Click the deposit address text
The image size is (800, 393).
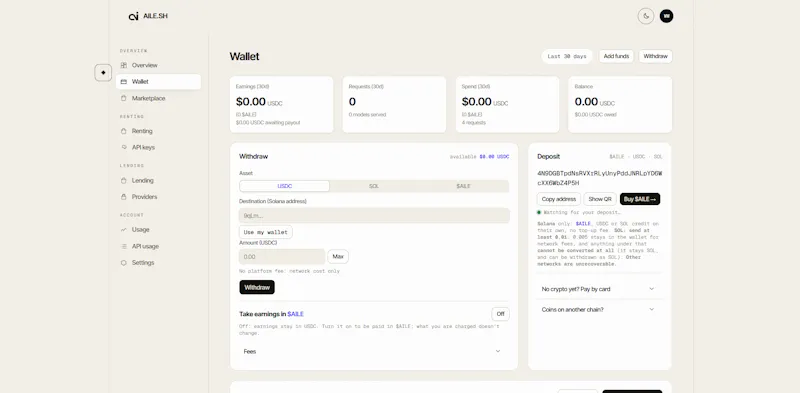pos(599,178)
